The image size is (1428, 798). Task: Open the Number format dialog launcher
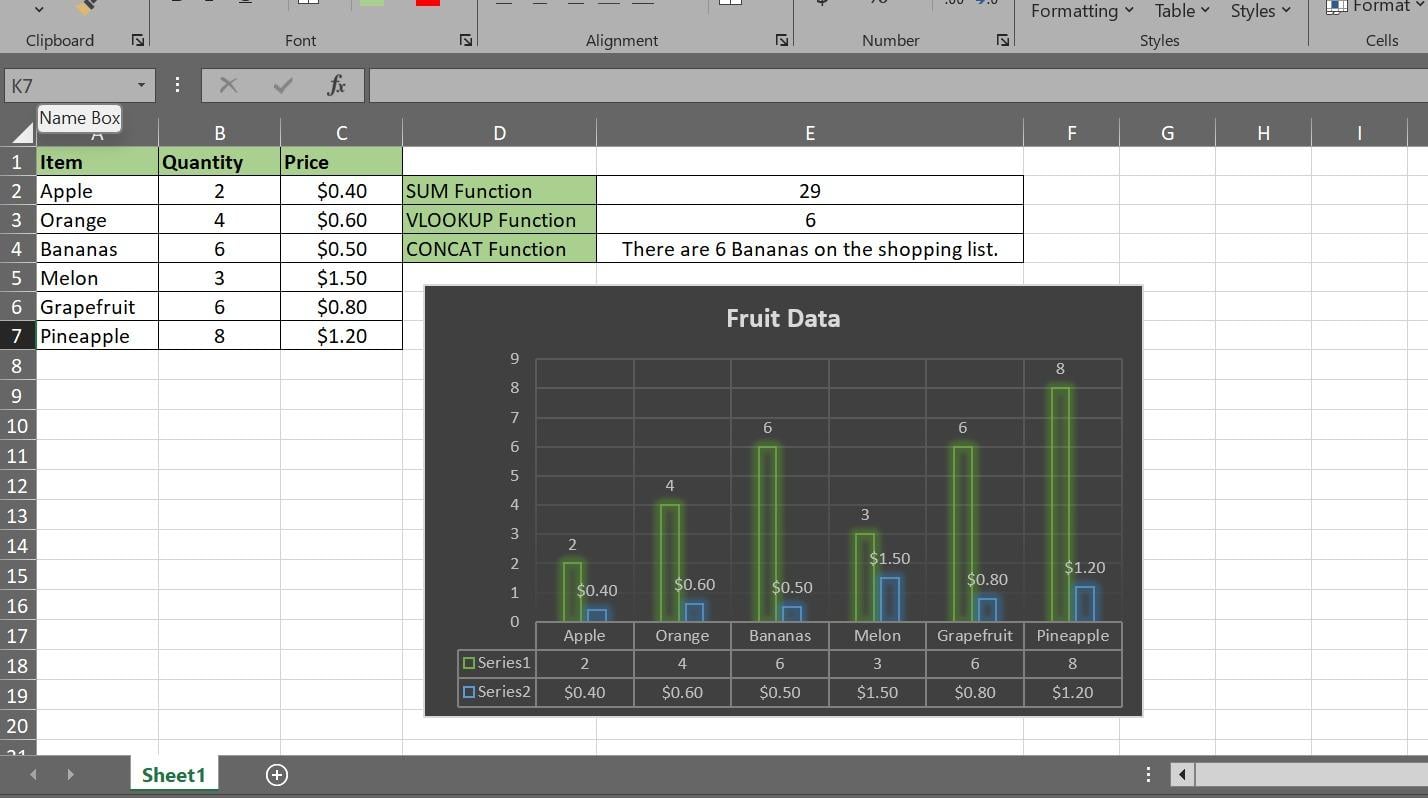[1003, 40]
